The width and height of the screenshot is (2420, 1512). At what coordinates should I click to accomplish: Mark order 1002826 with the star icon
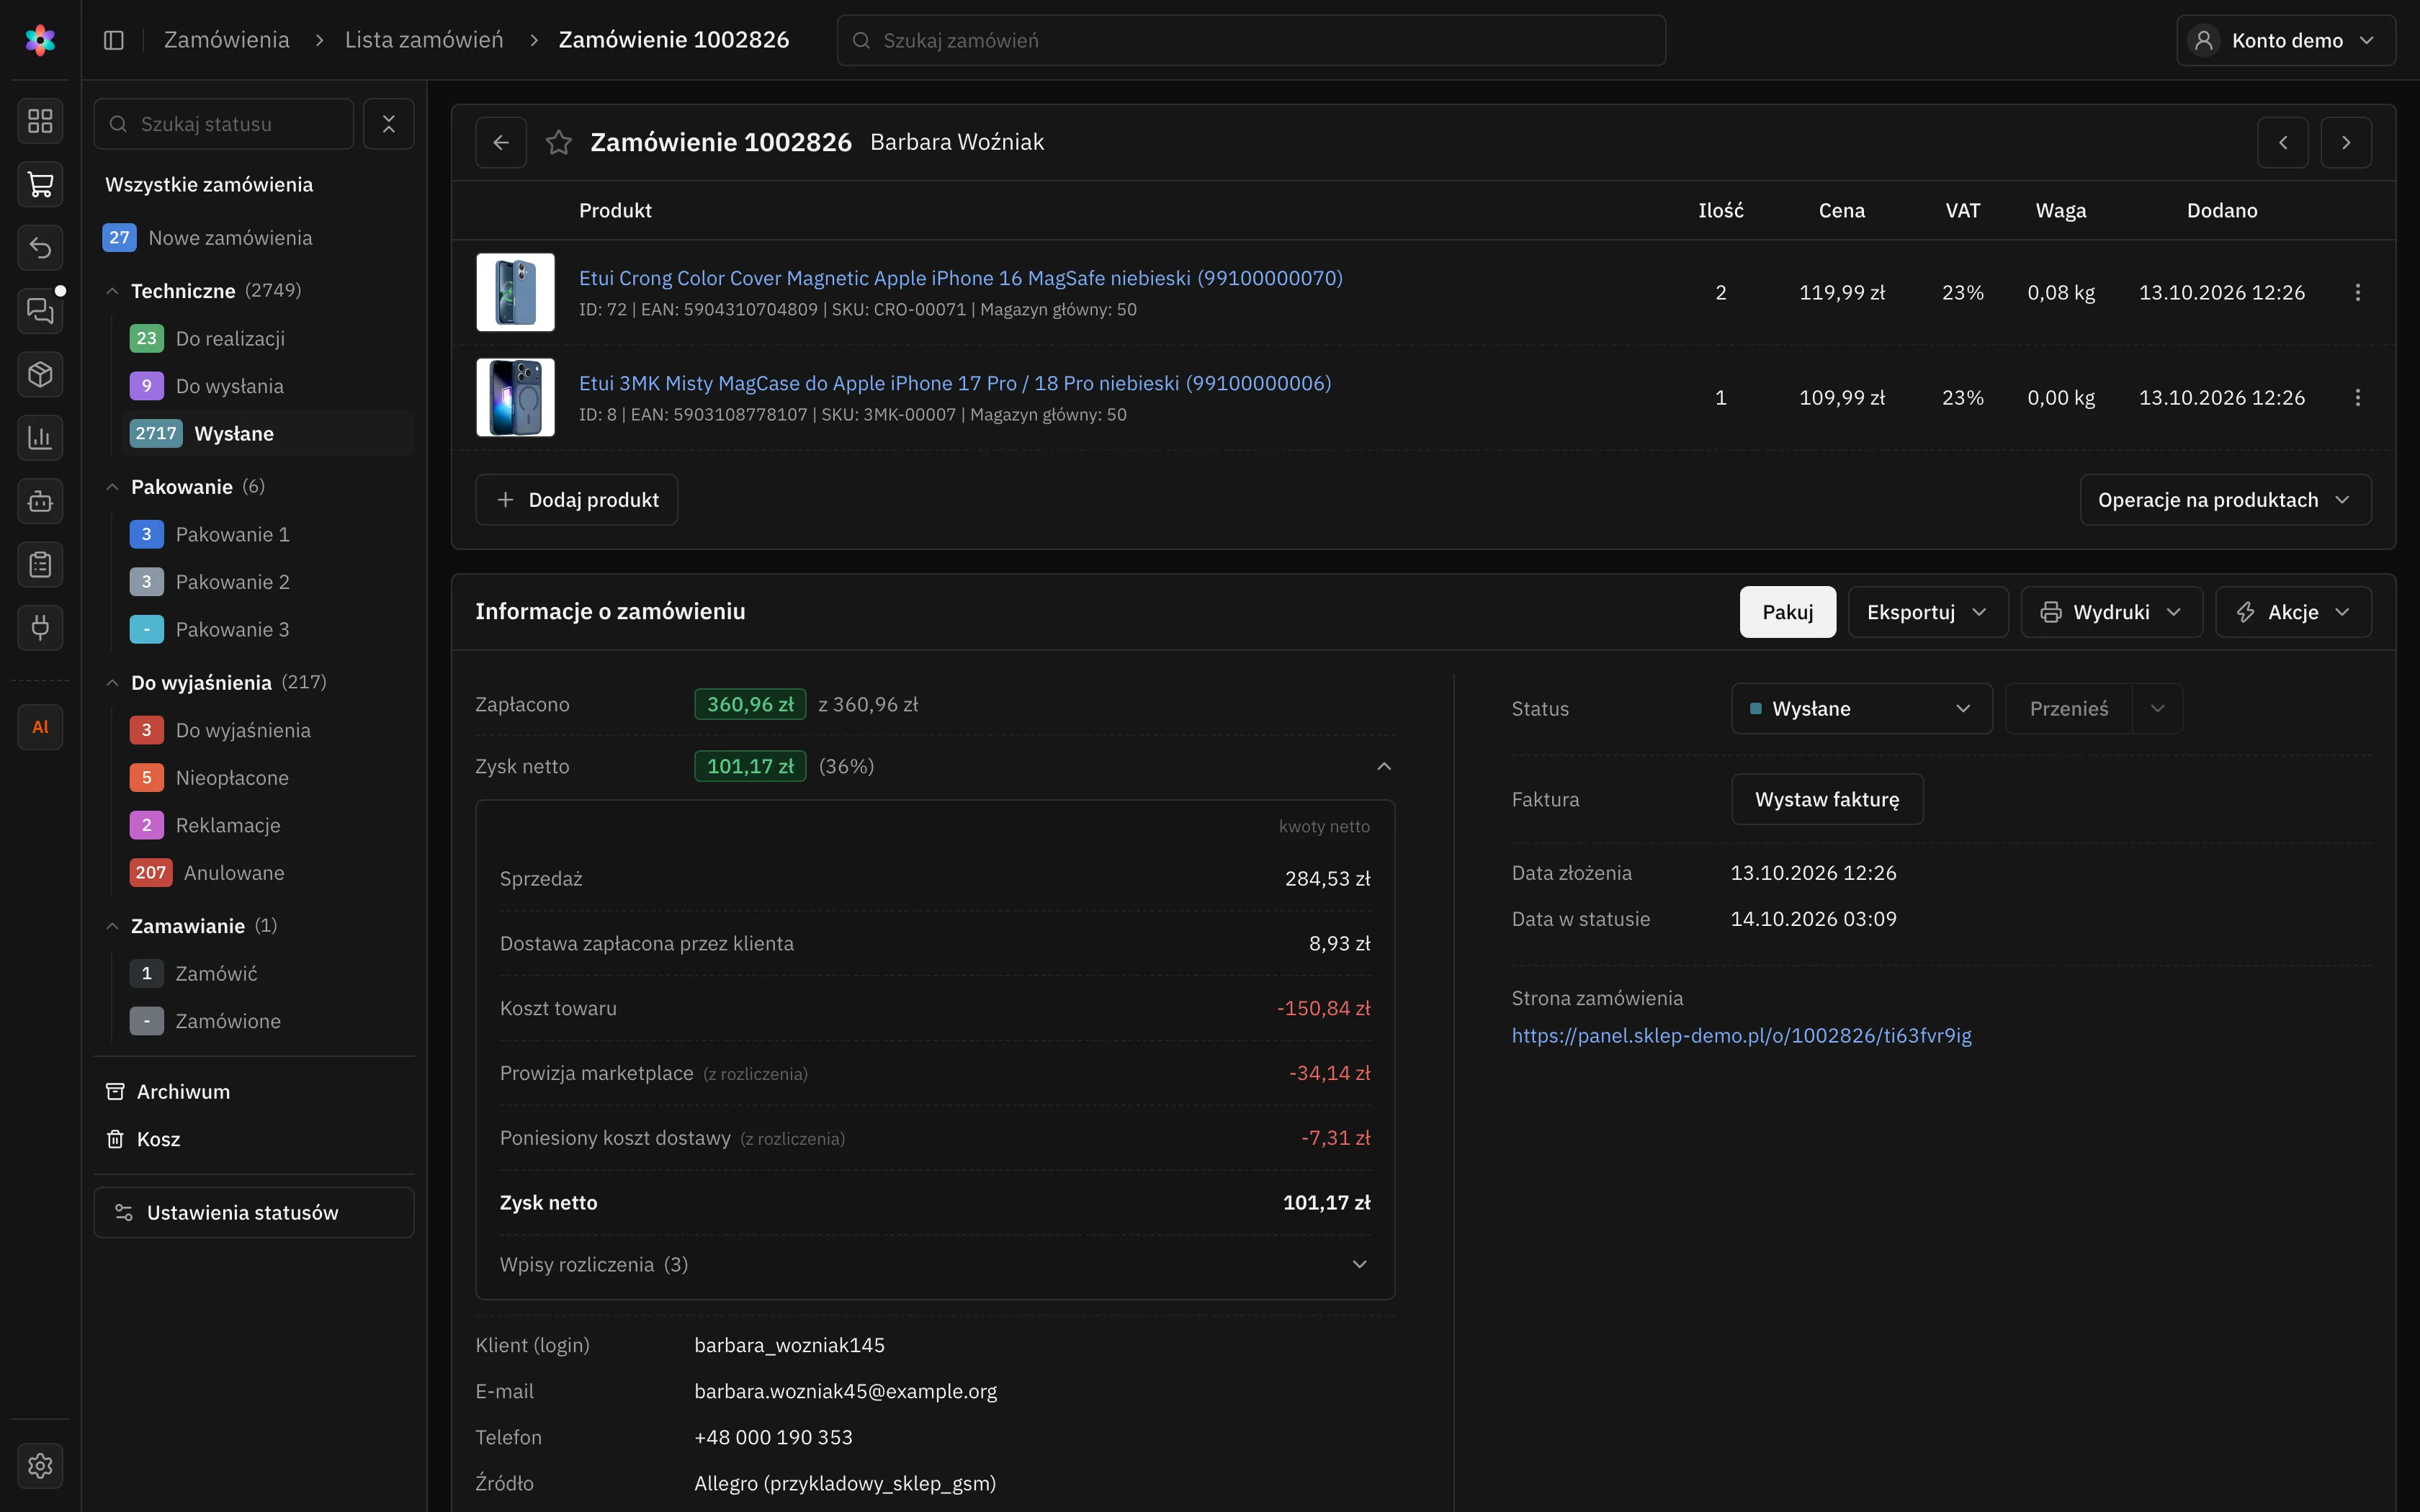pyautogui.click(x=558, y=142)
